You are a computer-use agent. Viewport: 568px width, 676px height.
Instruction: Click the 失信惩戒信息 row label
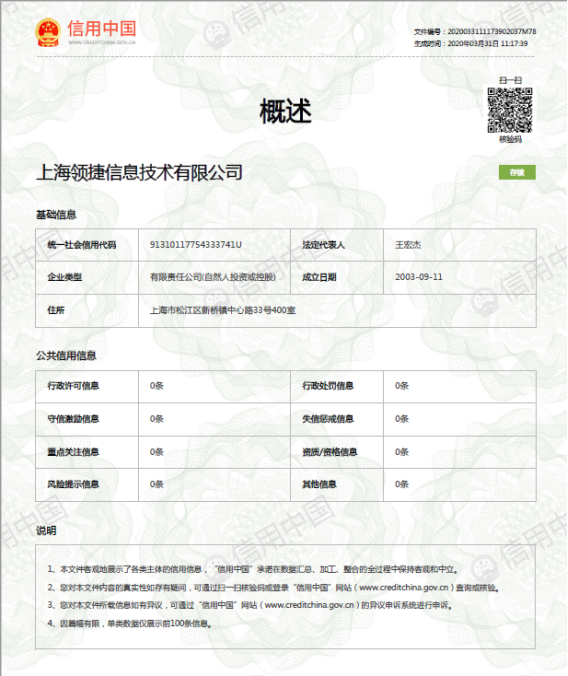coord(328,419)
